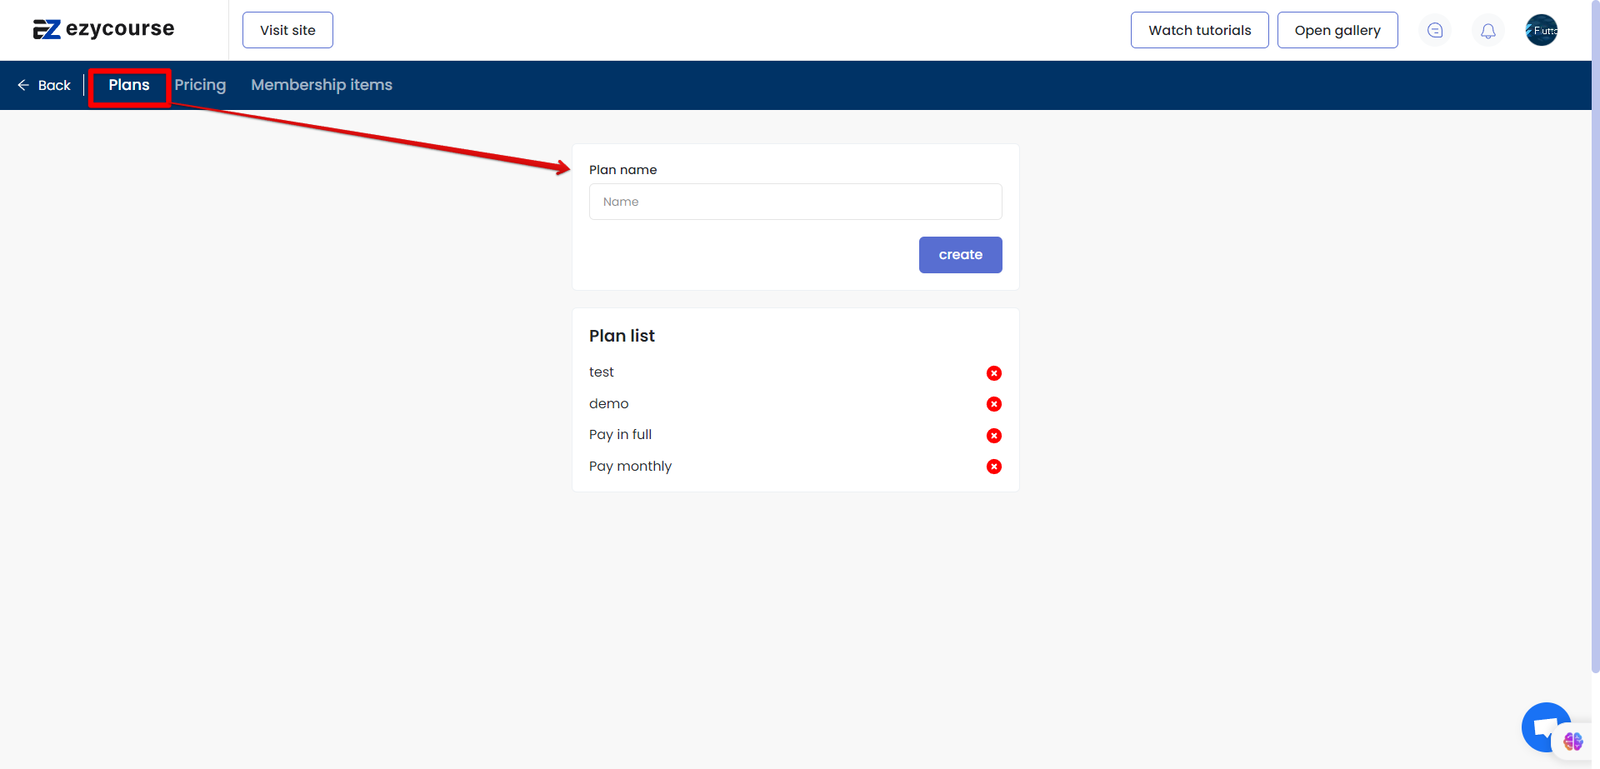Click the AI brain assistant icon
The height and width of the screenshot is (769, 1600).
pos(1573,741)
